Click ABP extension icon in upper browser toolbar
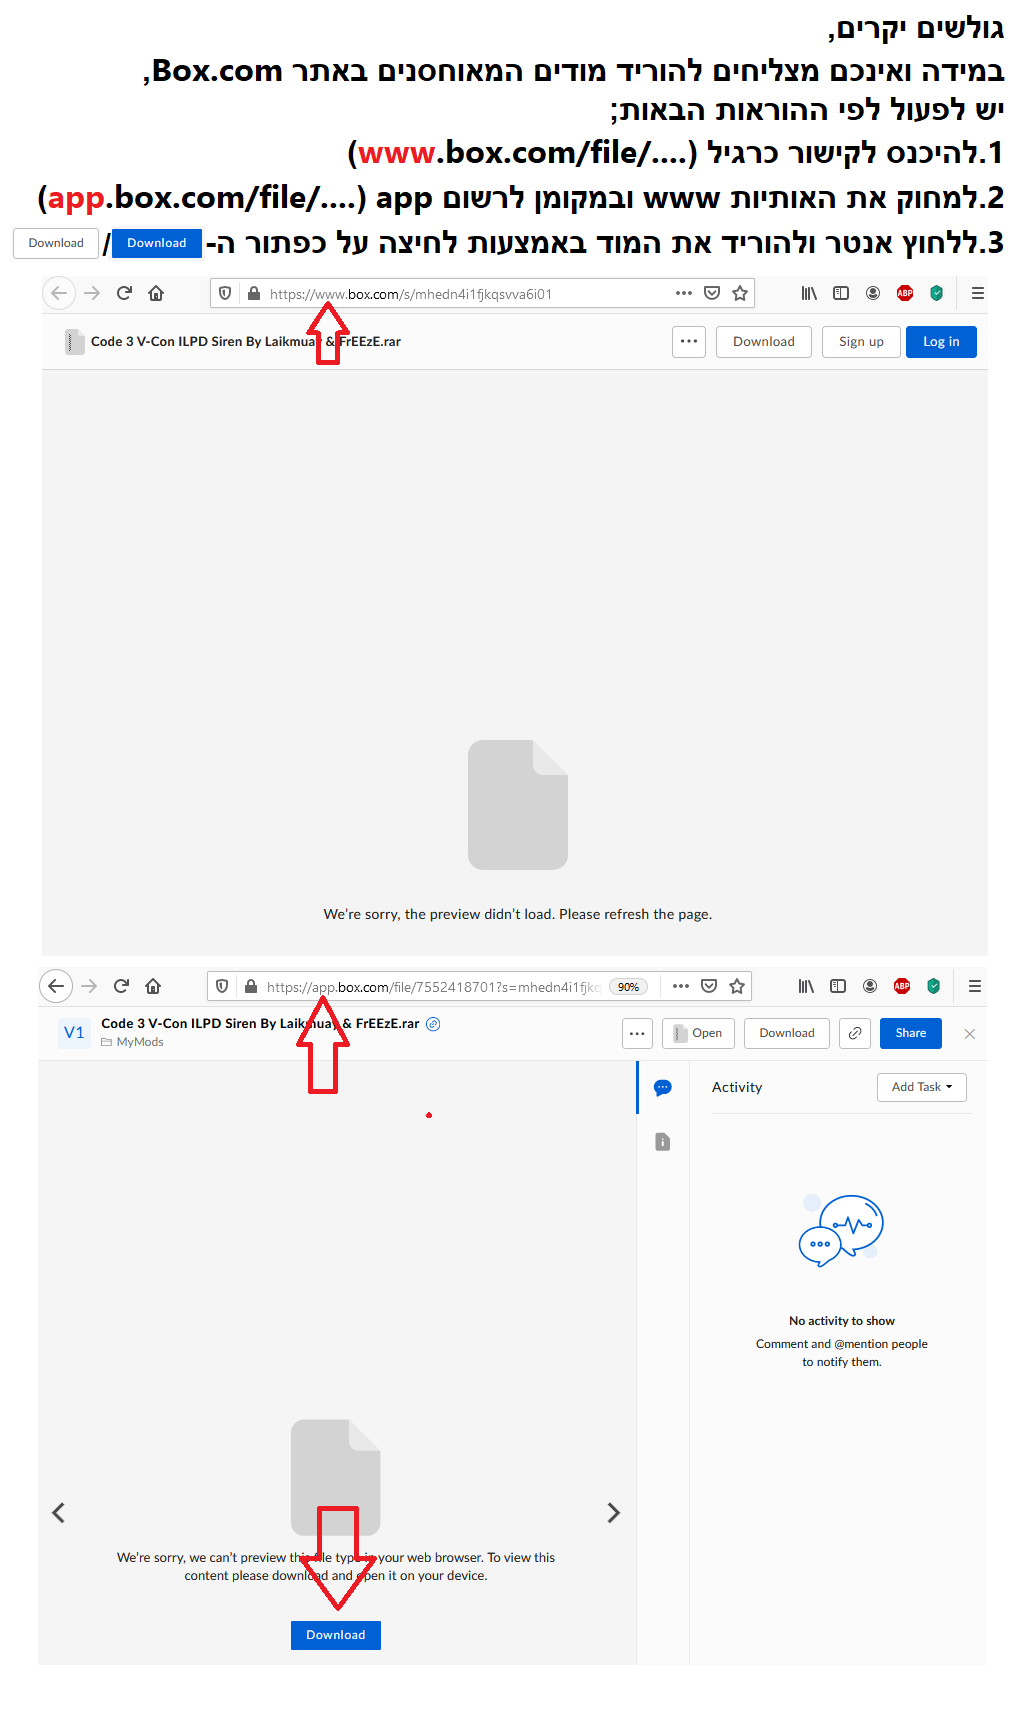The image size is (1016, 1716). pos(905,293)
